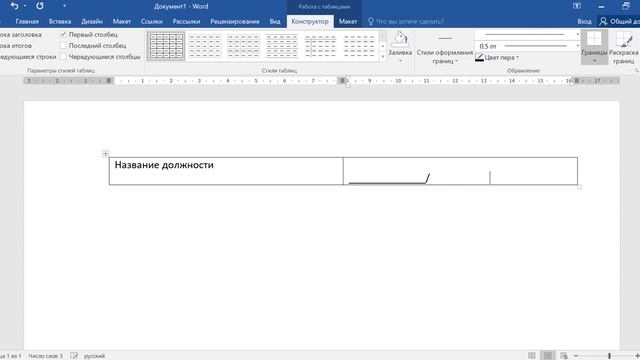Click inside the right table cell
Viewport: 640px width, 360px height.
pos(460,171)
